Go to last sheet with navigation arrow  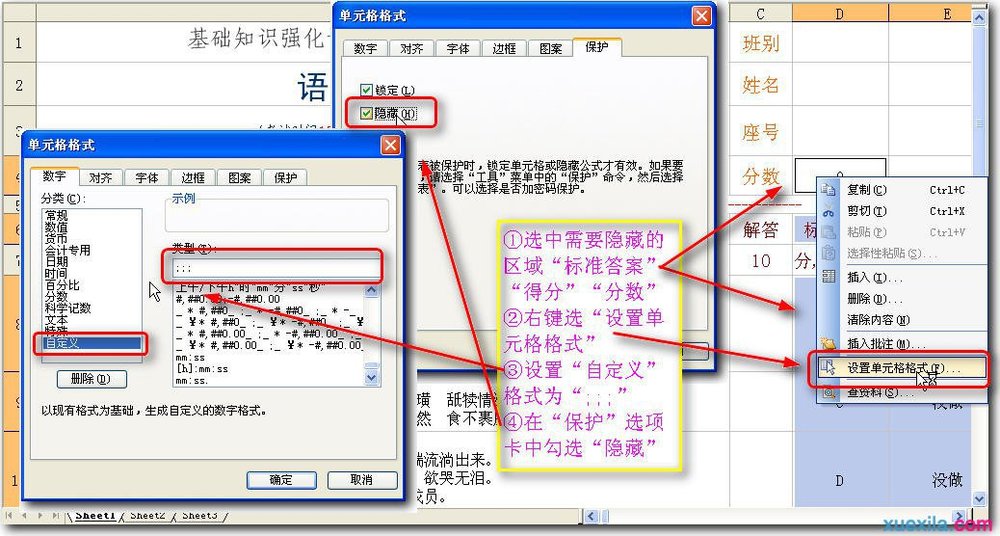click(56, 515)
